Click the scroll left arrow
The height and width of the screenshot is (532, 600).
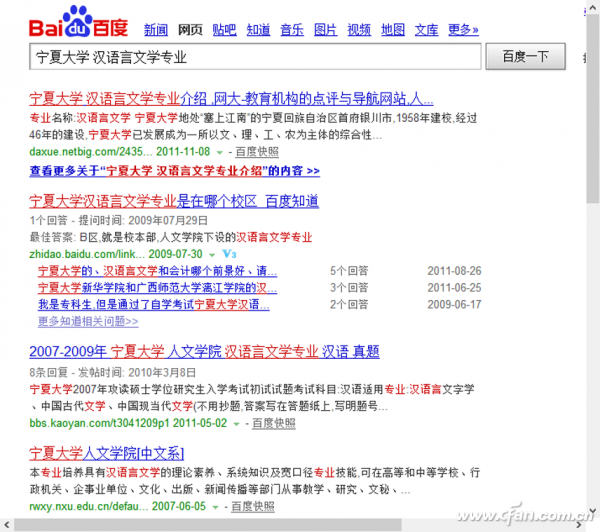coord(7,525)
